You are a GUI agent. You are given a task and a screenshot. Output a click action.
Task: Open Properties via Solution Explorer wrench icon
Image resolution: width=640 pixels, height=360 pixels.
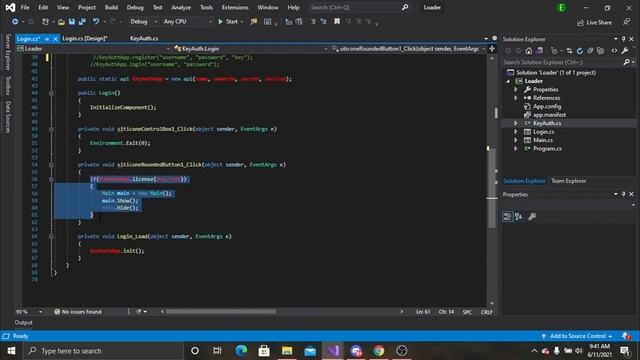click(624, 51)
